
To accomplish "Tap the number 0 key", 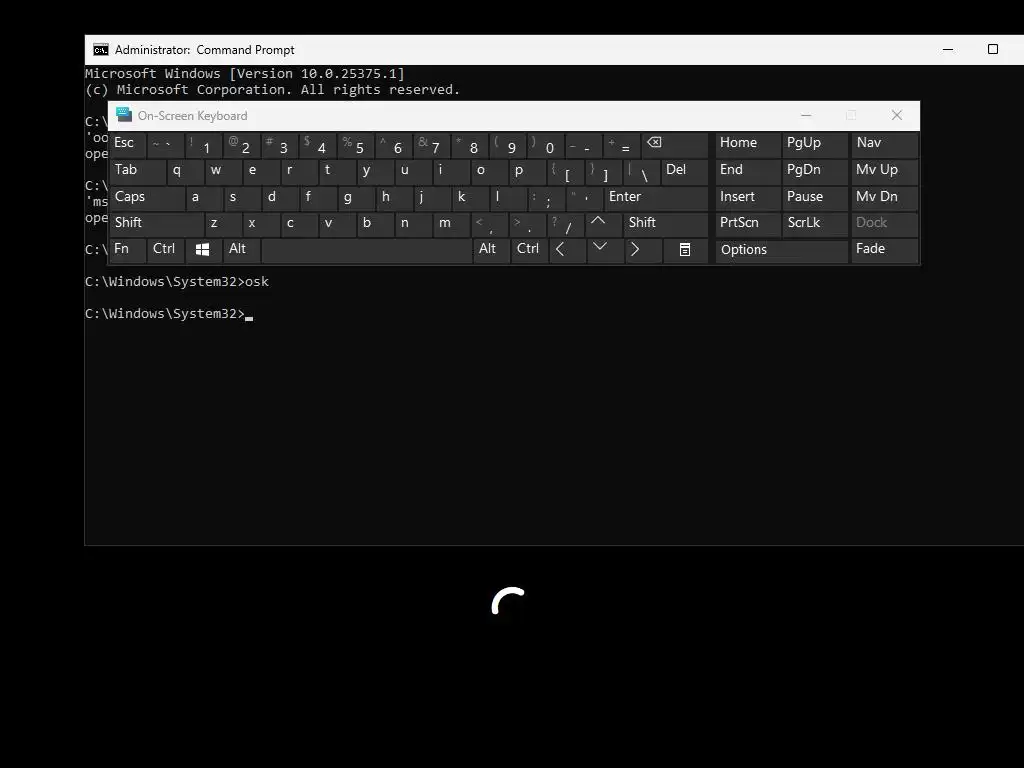I will (546, 145).
